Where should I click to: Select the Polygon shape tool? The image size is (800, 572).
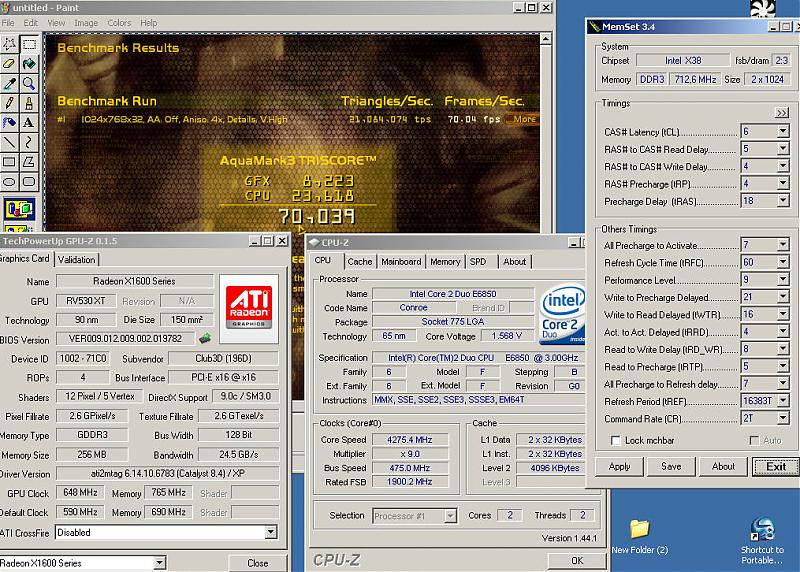29,162
